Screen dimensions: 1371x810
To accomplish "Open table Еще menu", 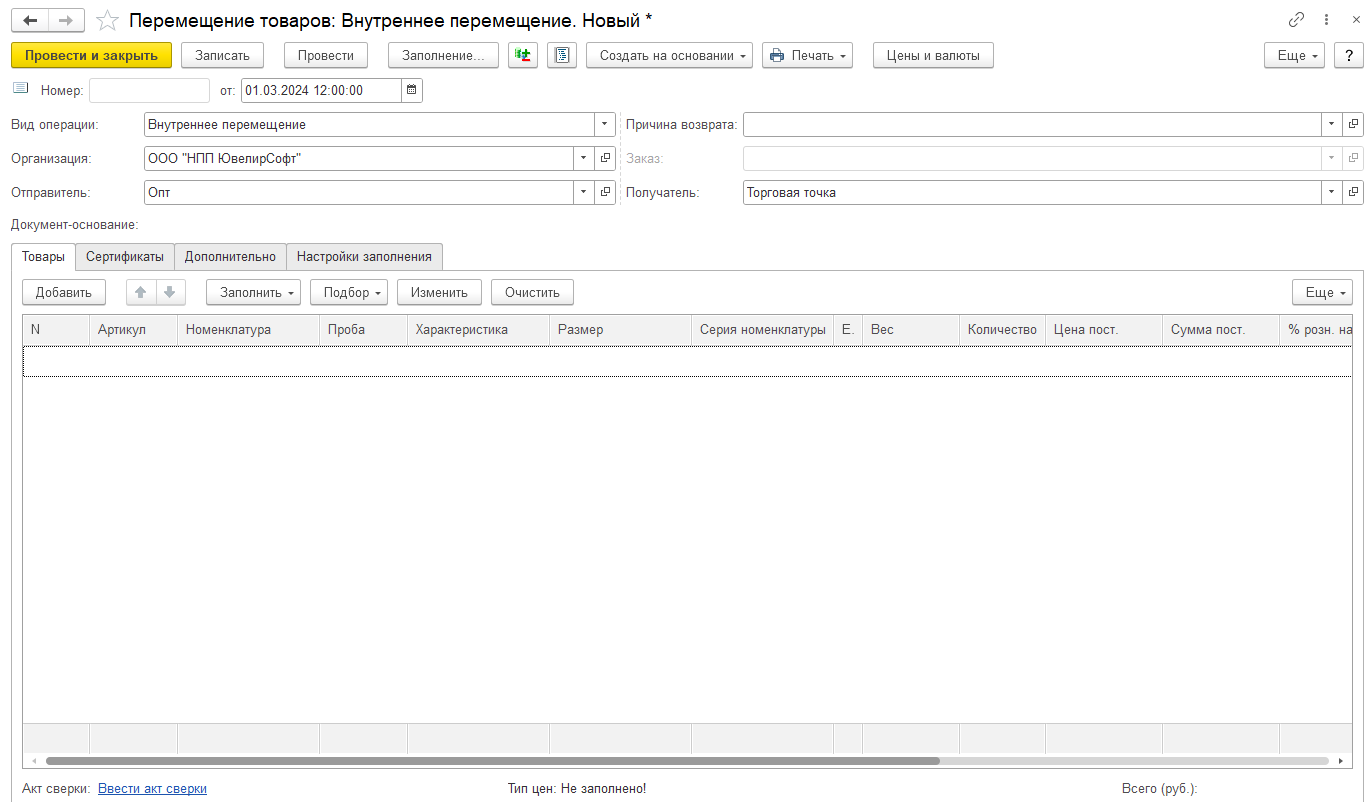I will [1322, 292].
